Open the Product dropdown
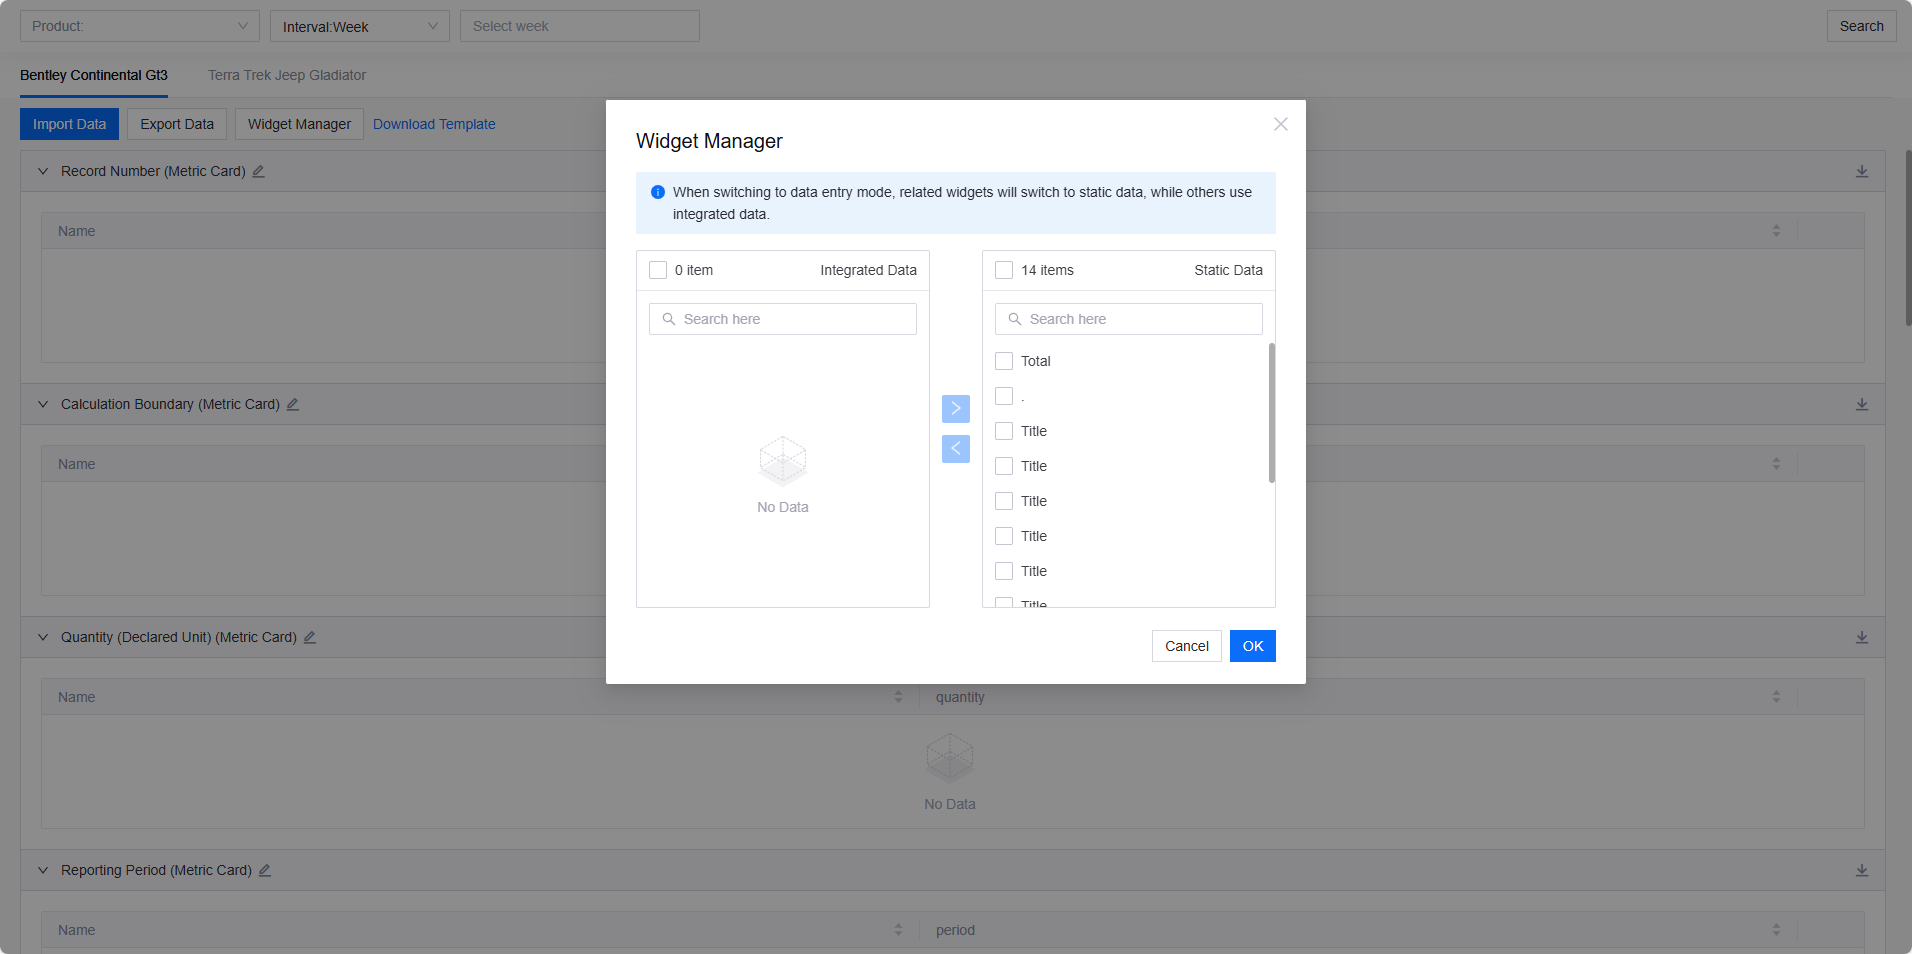1912x954 pixels. click(x=140, y=26)
